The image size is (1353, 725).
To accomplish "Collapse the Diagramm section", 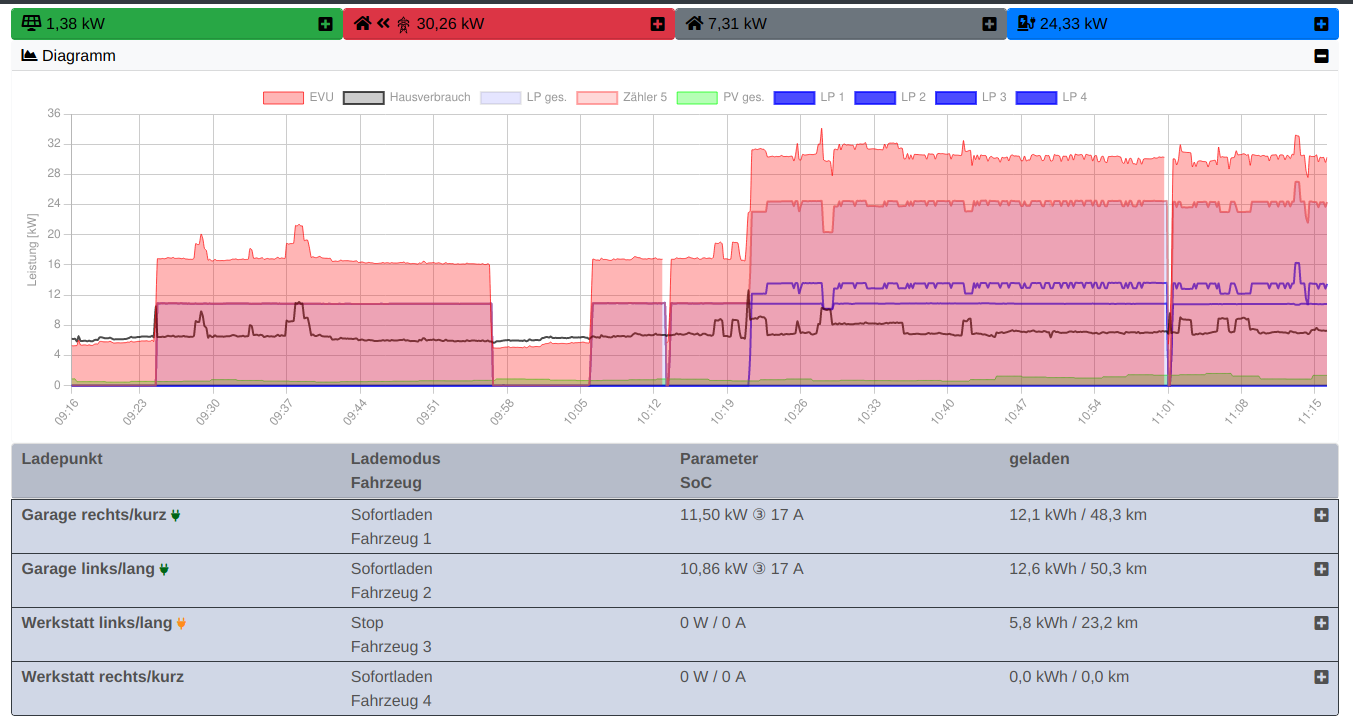I will (1321, 56).
